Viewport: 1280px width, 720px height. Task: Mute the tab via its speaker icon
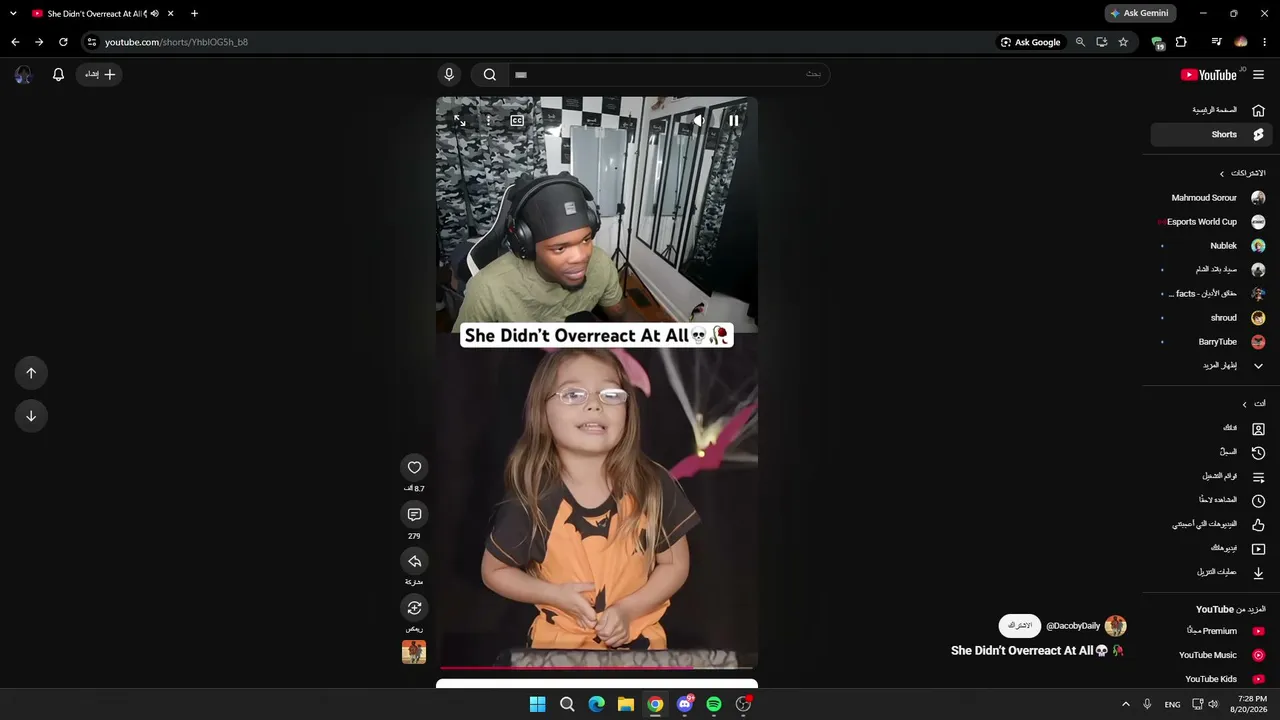[154, 13]
